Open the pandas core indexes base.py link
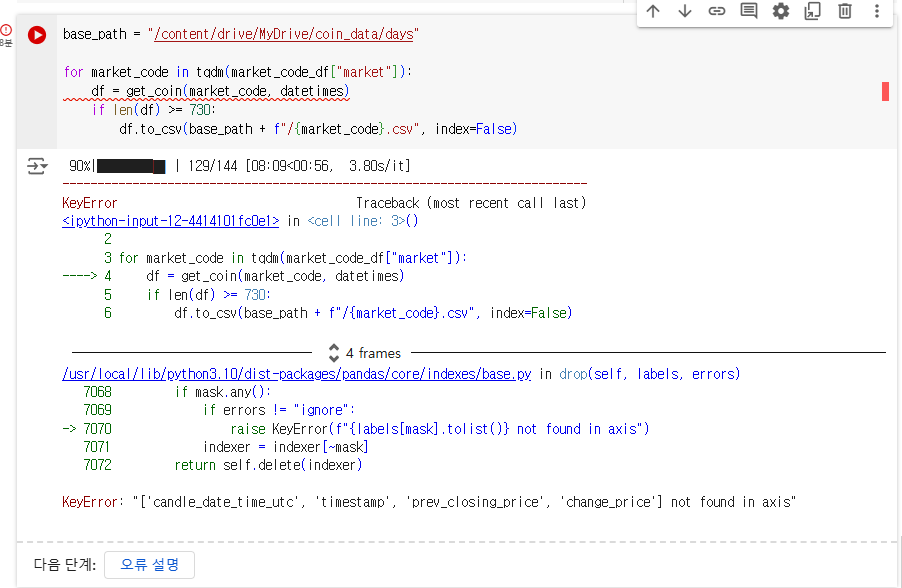Viewport: 902px width, 588px height. (x=296, y=374)
